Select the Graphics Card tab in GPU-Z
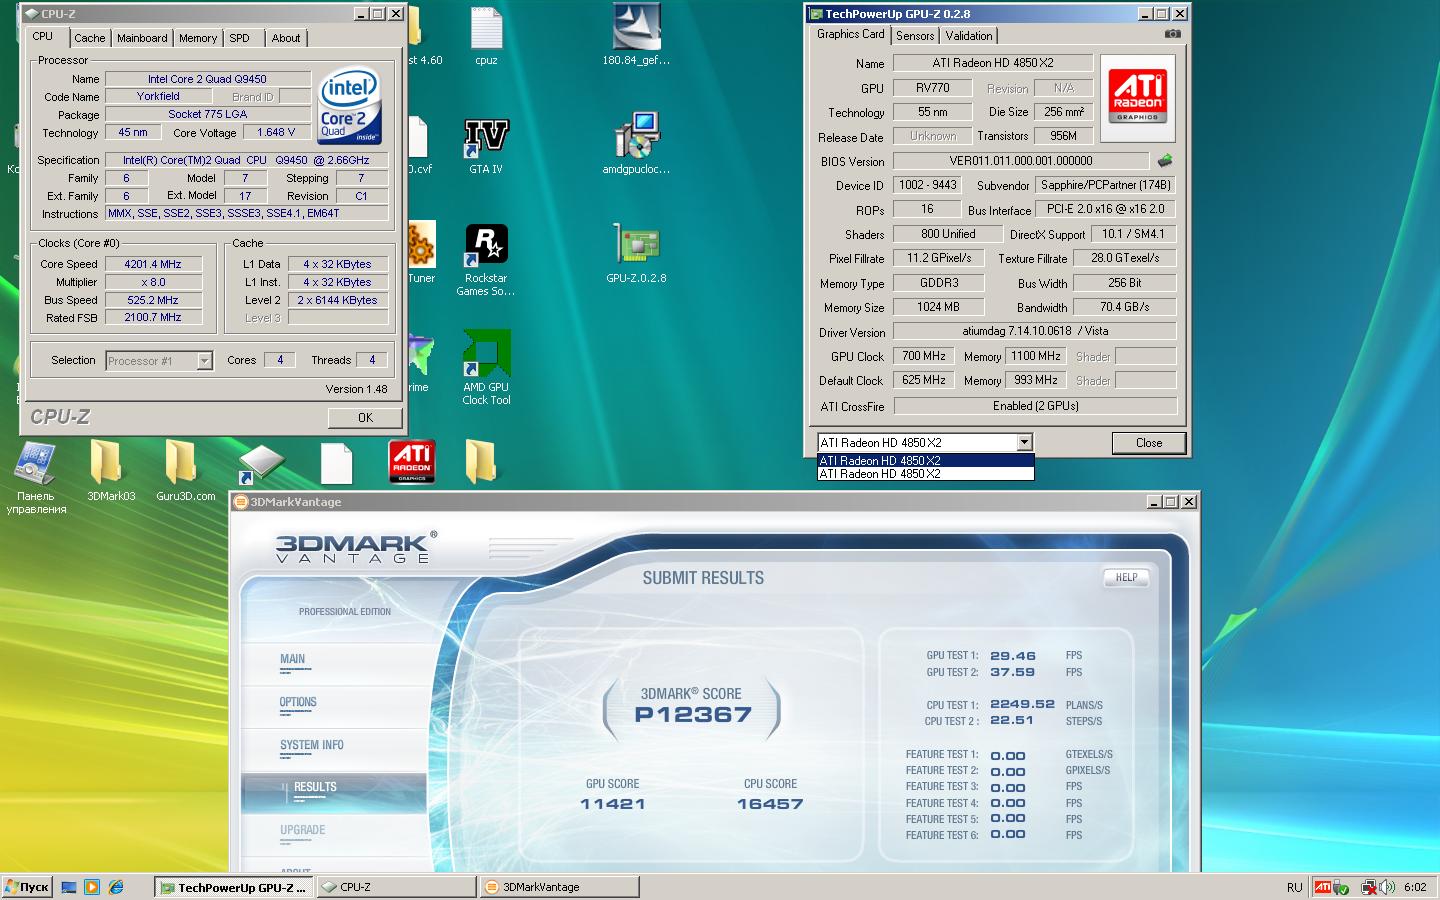The height and width of the screenshot is (900, 1440). tap(850, 34)
